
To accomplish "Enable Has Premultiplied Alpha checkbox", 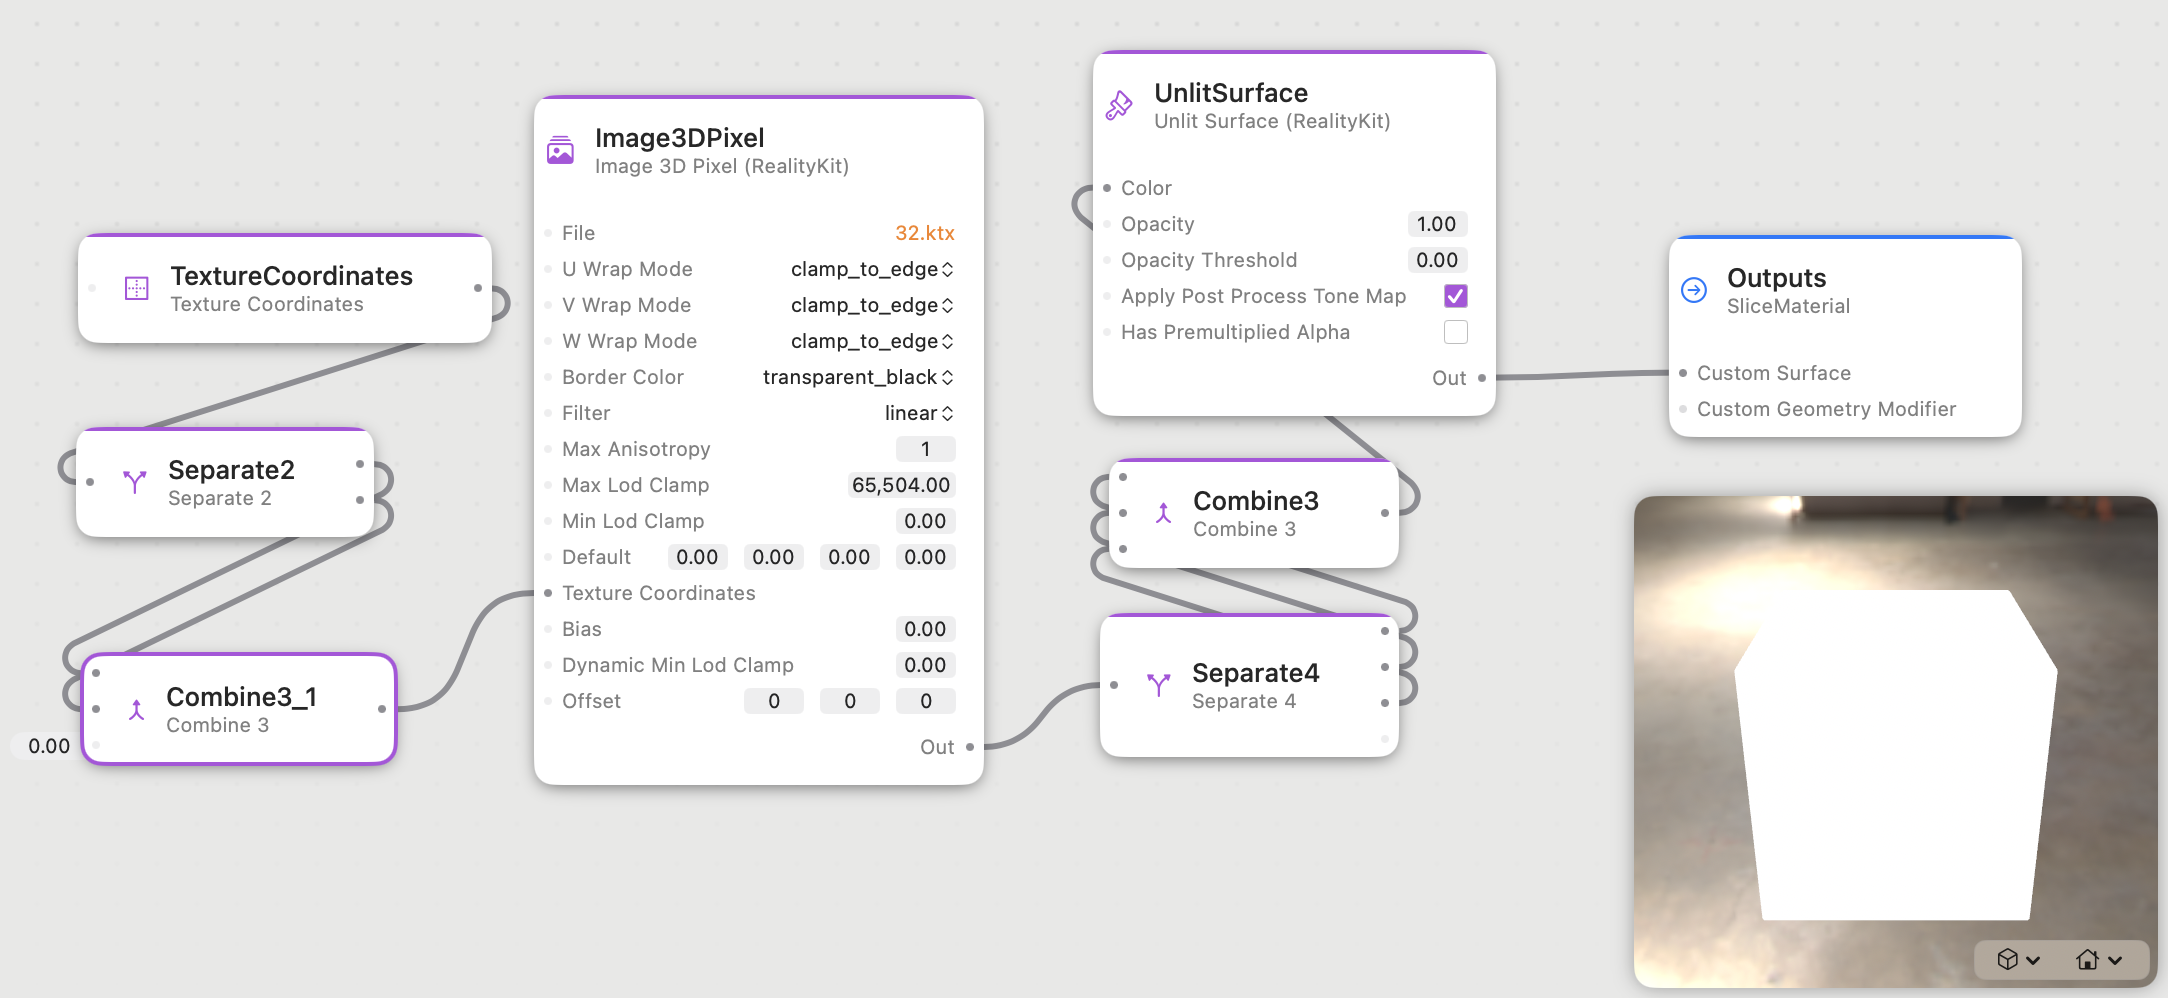I will coord(1456,332).
